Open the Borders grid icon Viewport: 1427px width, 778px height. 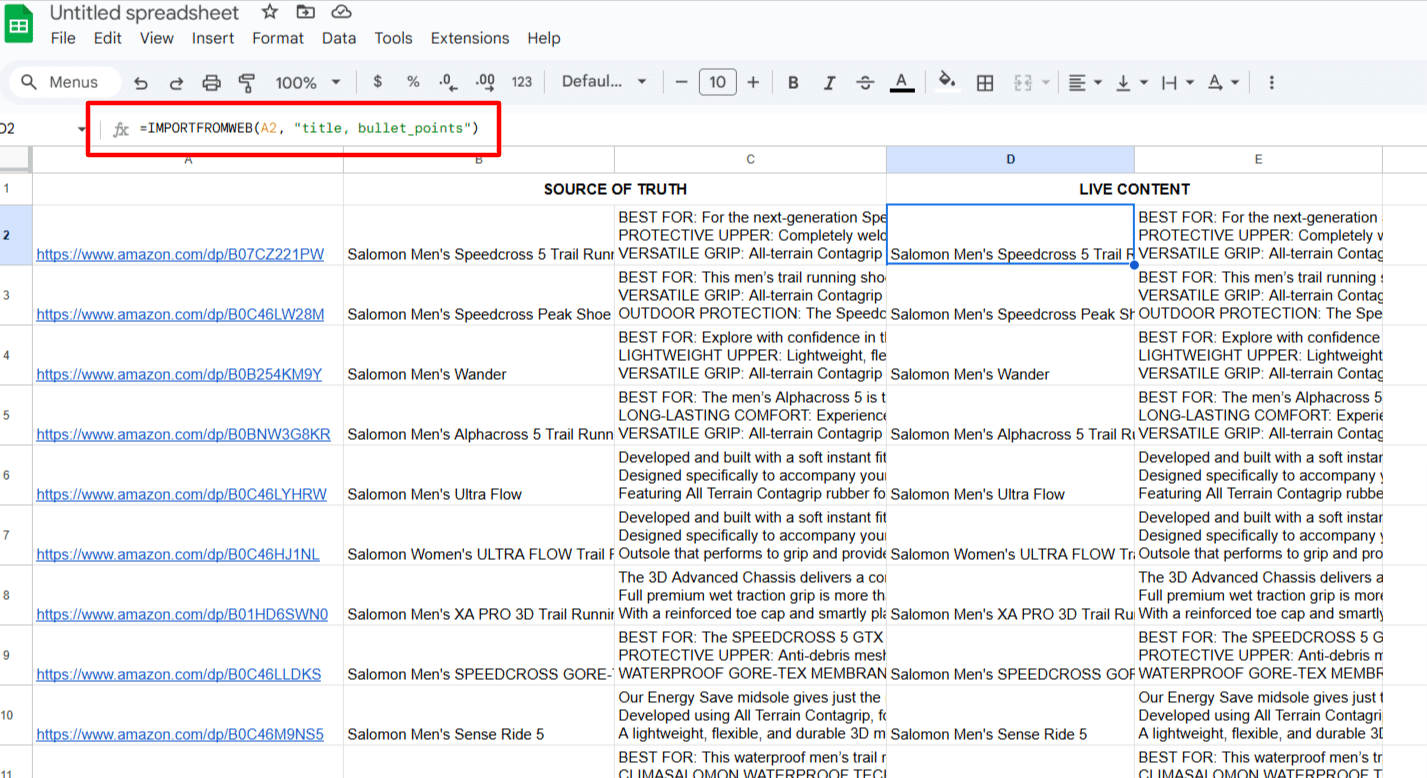[x=985, y=83]
